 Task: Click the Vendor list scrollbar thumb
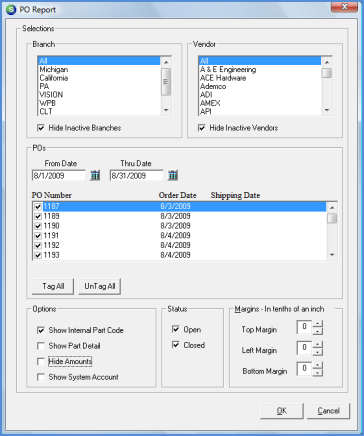[327, 73]
